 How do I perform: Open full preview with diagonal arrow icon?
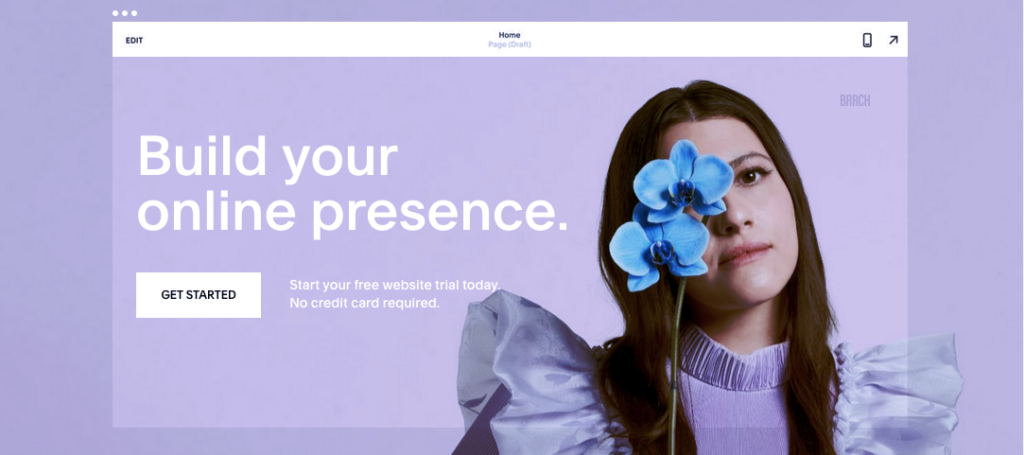click(893, 40)
